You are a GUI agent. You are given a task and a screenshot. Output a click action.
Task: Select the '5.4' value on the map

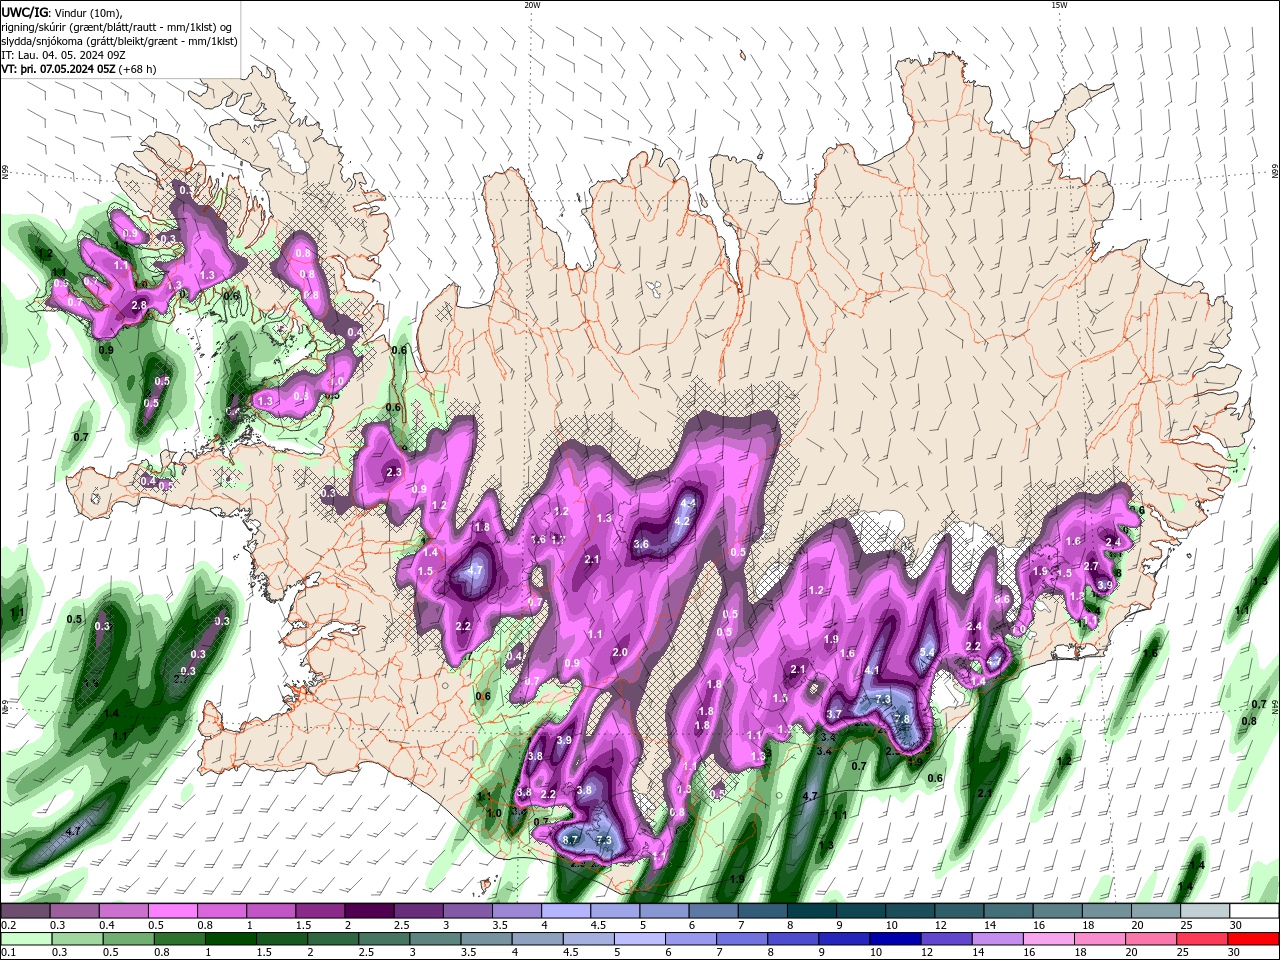[x=927, y=652]
